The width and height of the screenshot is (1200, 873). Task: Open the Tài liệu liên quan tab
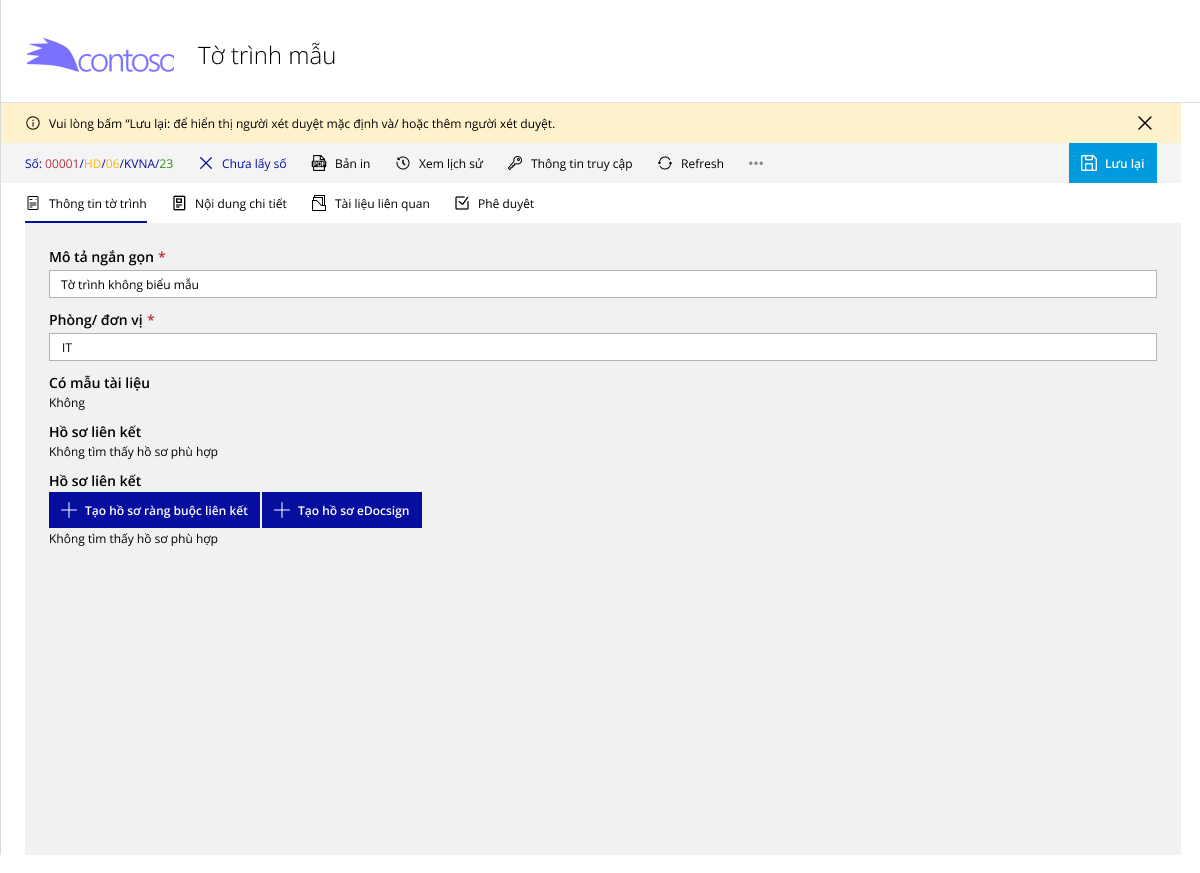click(370, 204)
